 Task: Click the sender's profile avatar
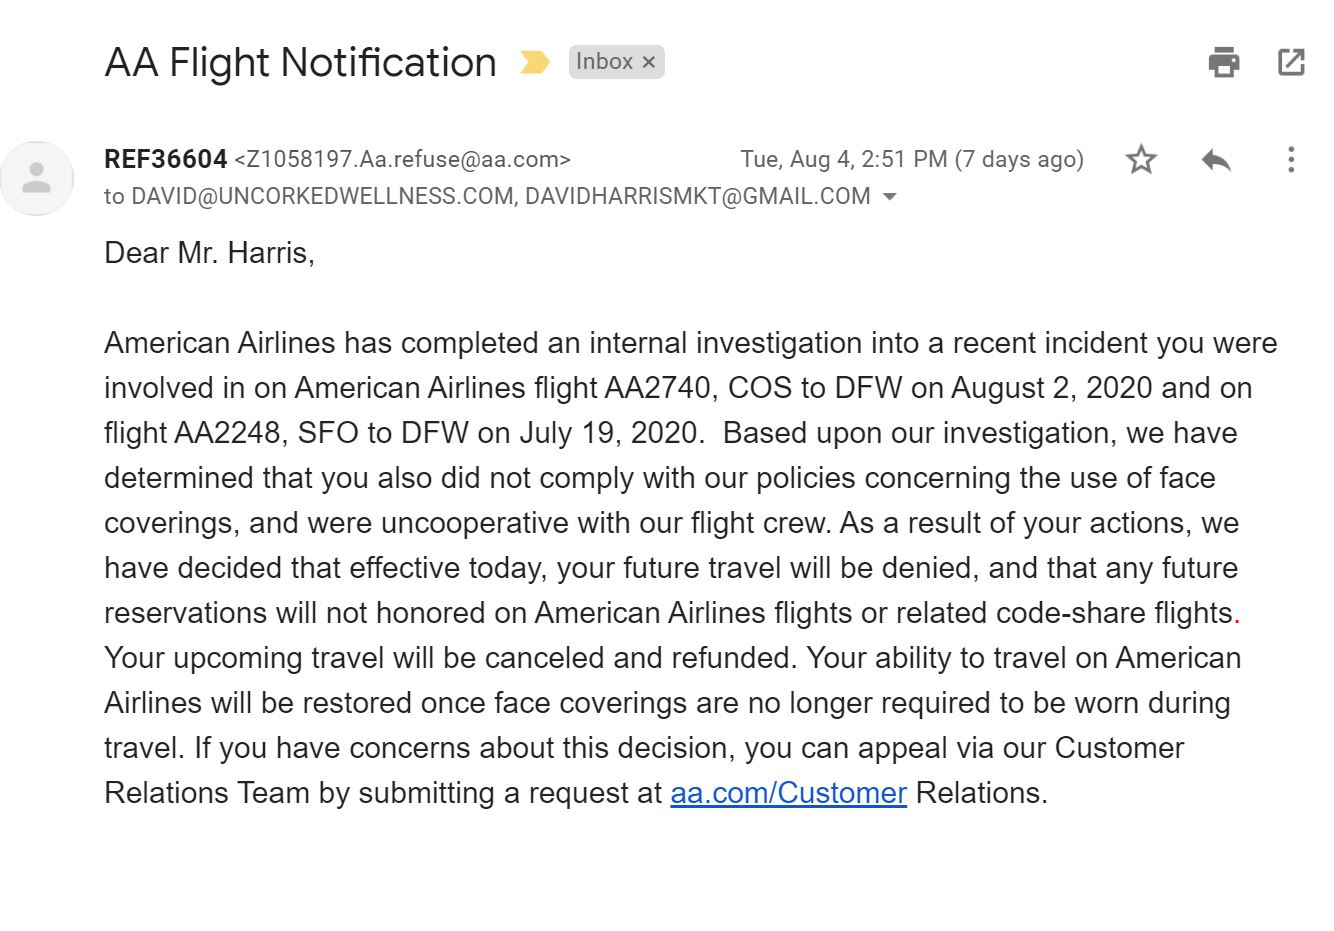click(x=37, y=178)
